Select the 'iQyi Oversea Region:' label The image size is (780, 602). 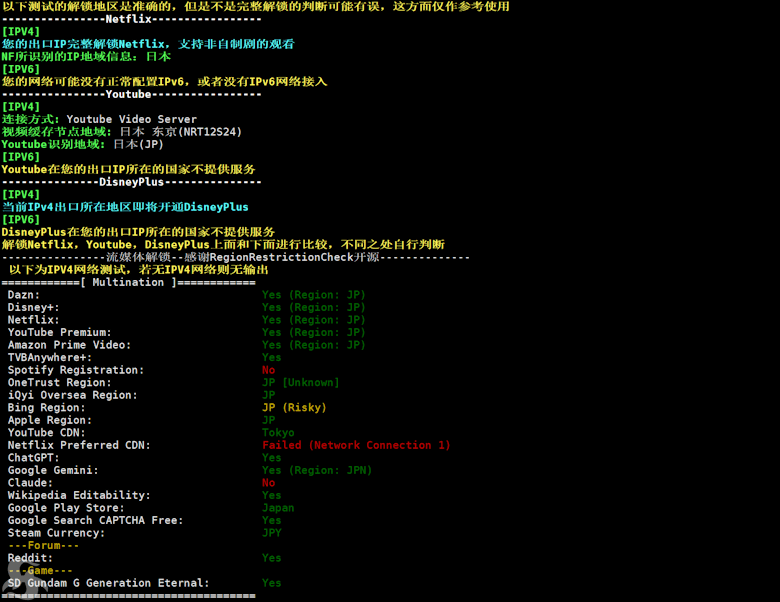72,395
